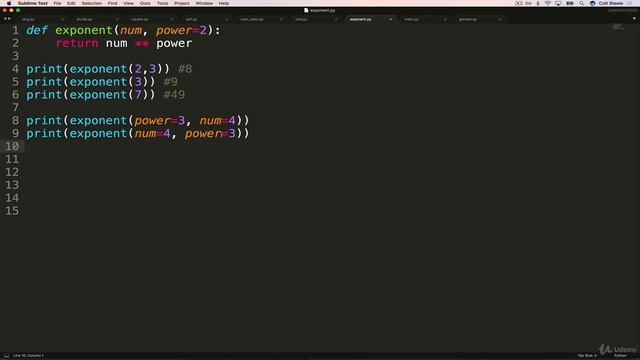The width and height of the screenshot is (640, 360).
Task: Open the View menu
Action: click(129, 3)
